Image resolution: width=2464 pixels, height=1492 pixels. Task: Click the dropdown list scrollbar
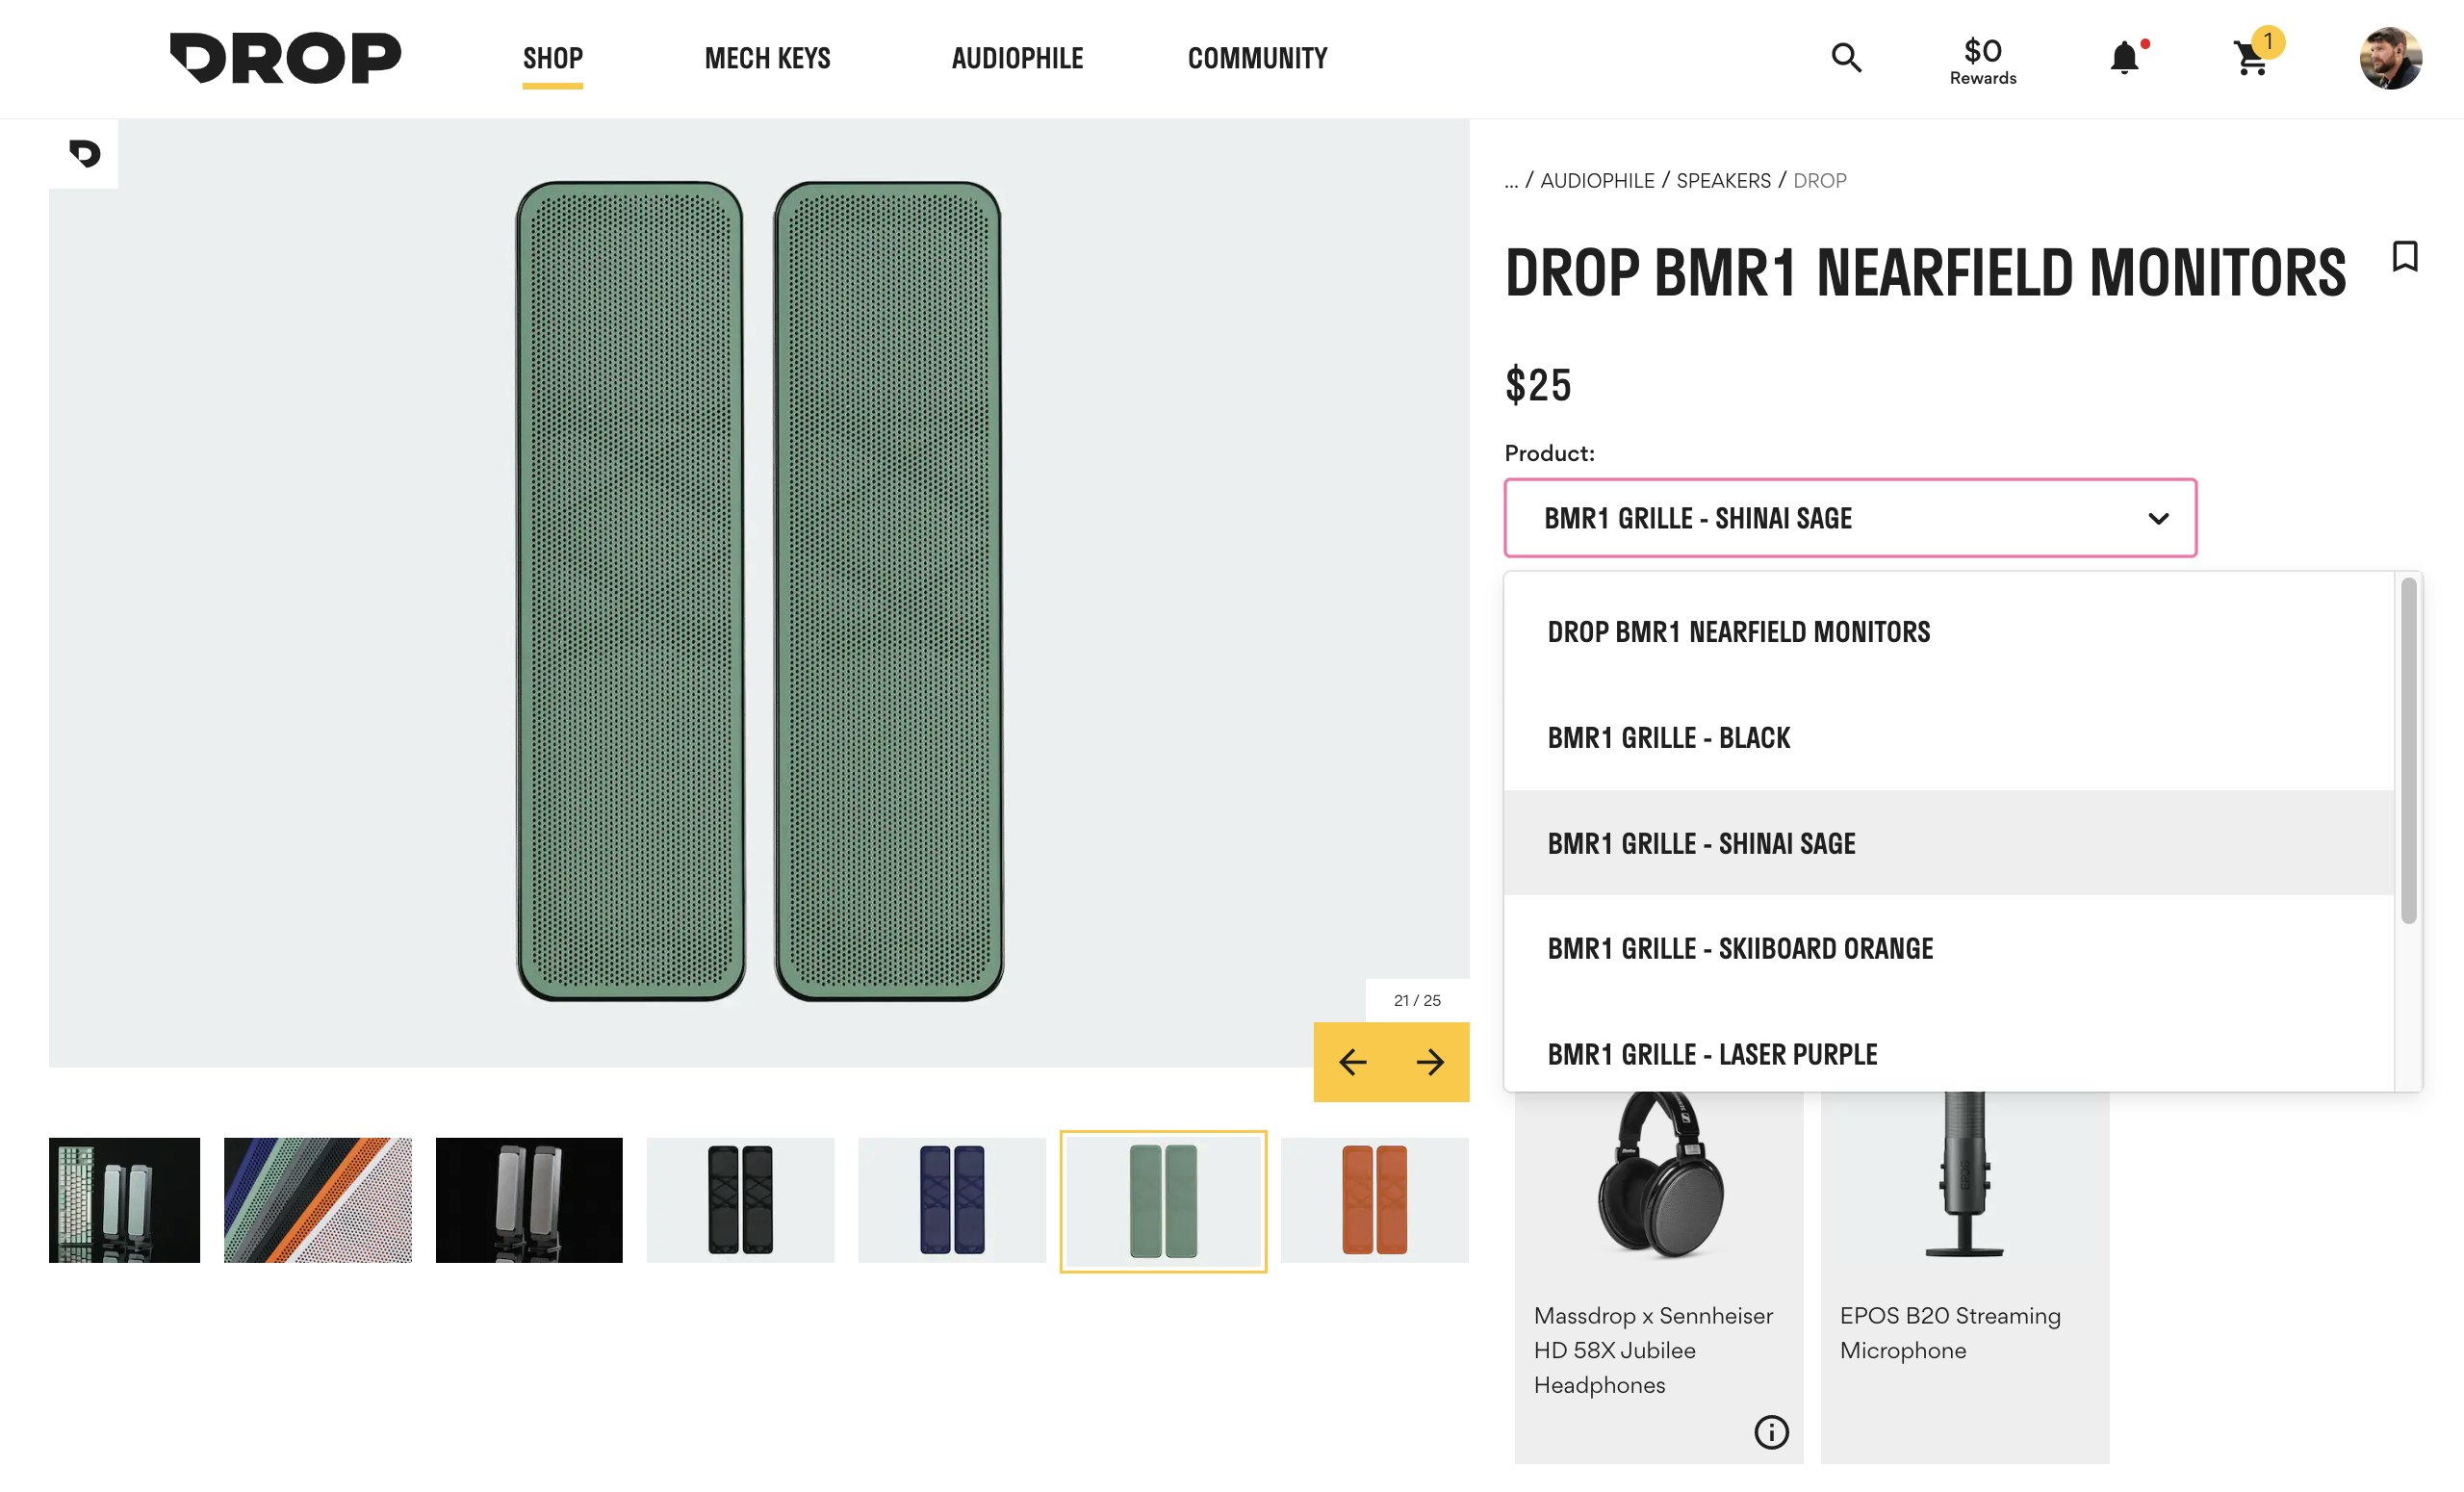coord(2408,750)
